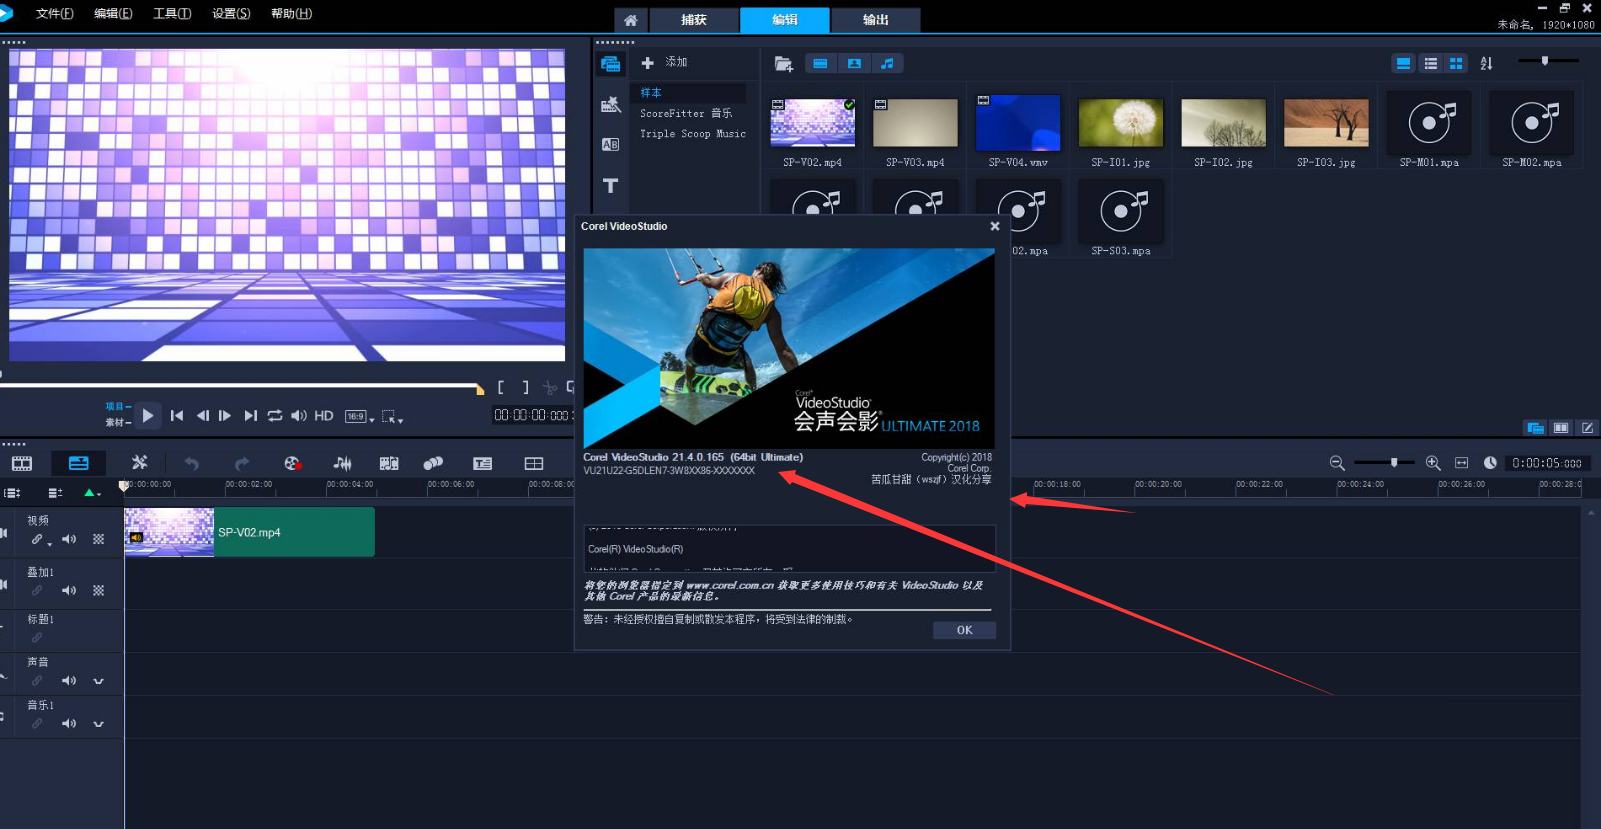Open the 工具(T) menu
Image resolution: width=1601 pixels, height=829 pixels.
coord(172,14)
